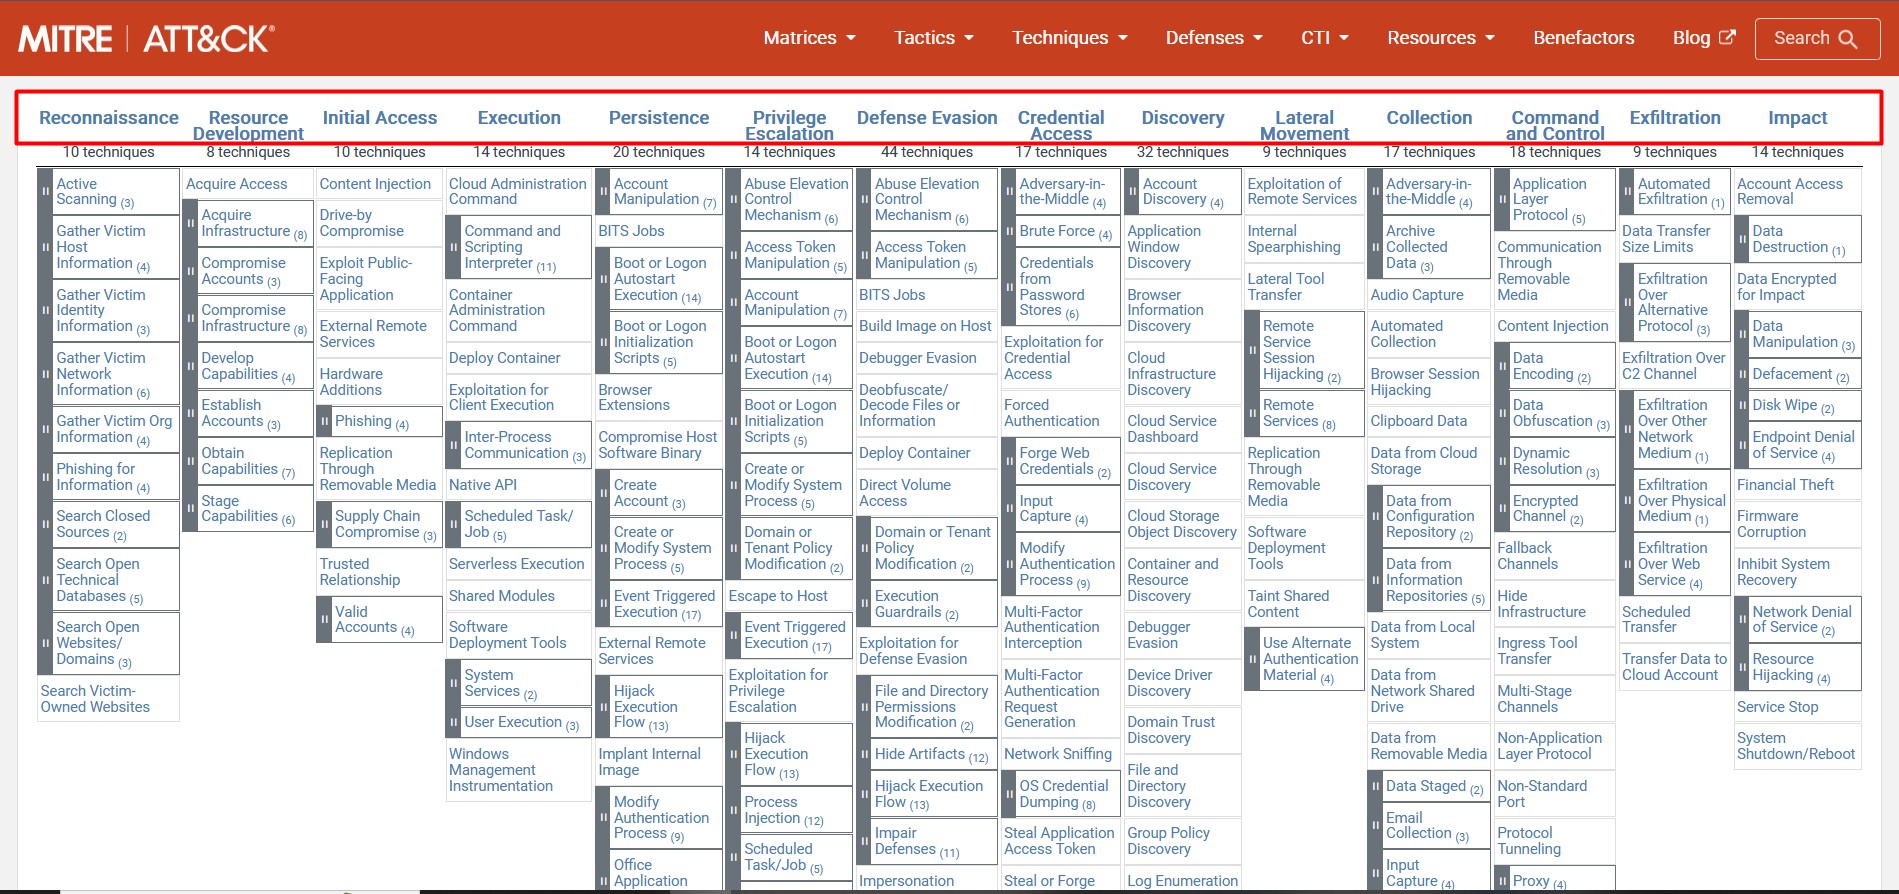Image resolution: width=1899 pixels, height=894 pixels.
Task: Open the Network Sniffing technique in Credential Access
Action: point(1057,754)
